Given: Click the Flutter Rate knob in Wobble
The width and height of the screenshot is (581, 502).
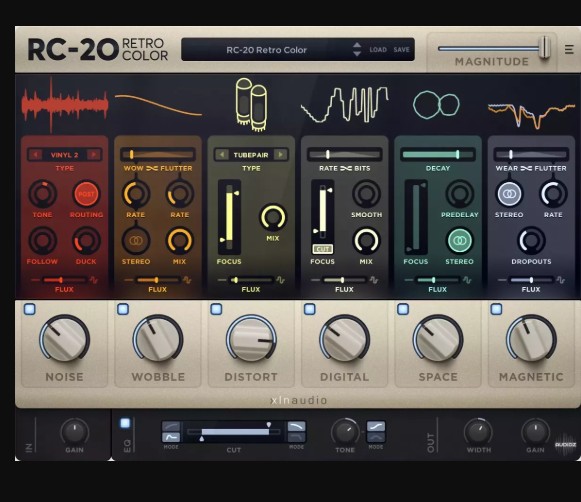Looking at the screenshot, I should [x=180, y=194].
